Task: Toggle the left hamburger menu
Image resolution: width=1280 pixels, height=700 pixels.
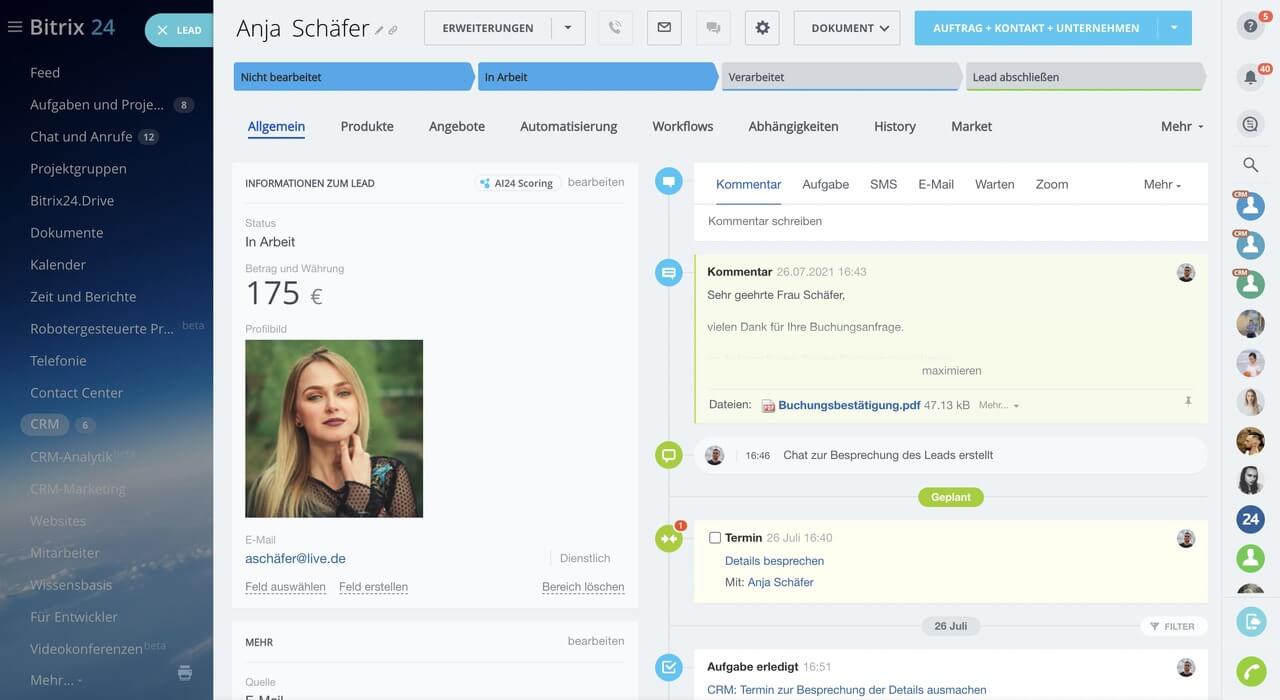Action: (x=15, y=27)
